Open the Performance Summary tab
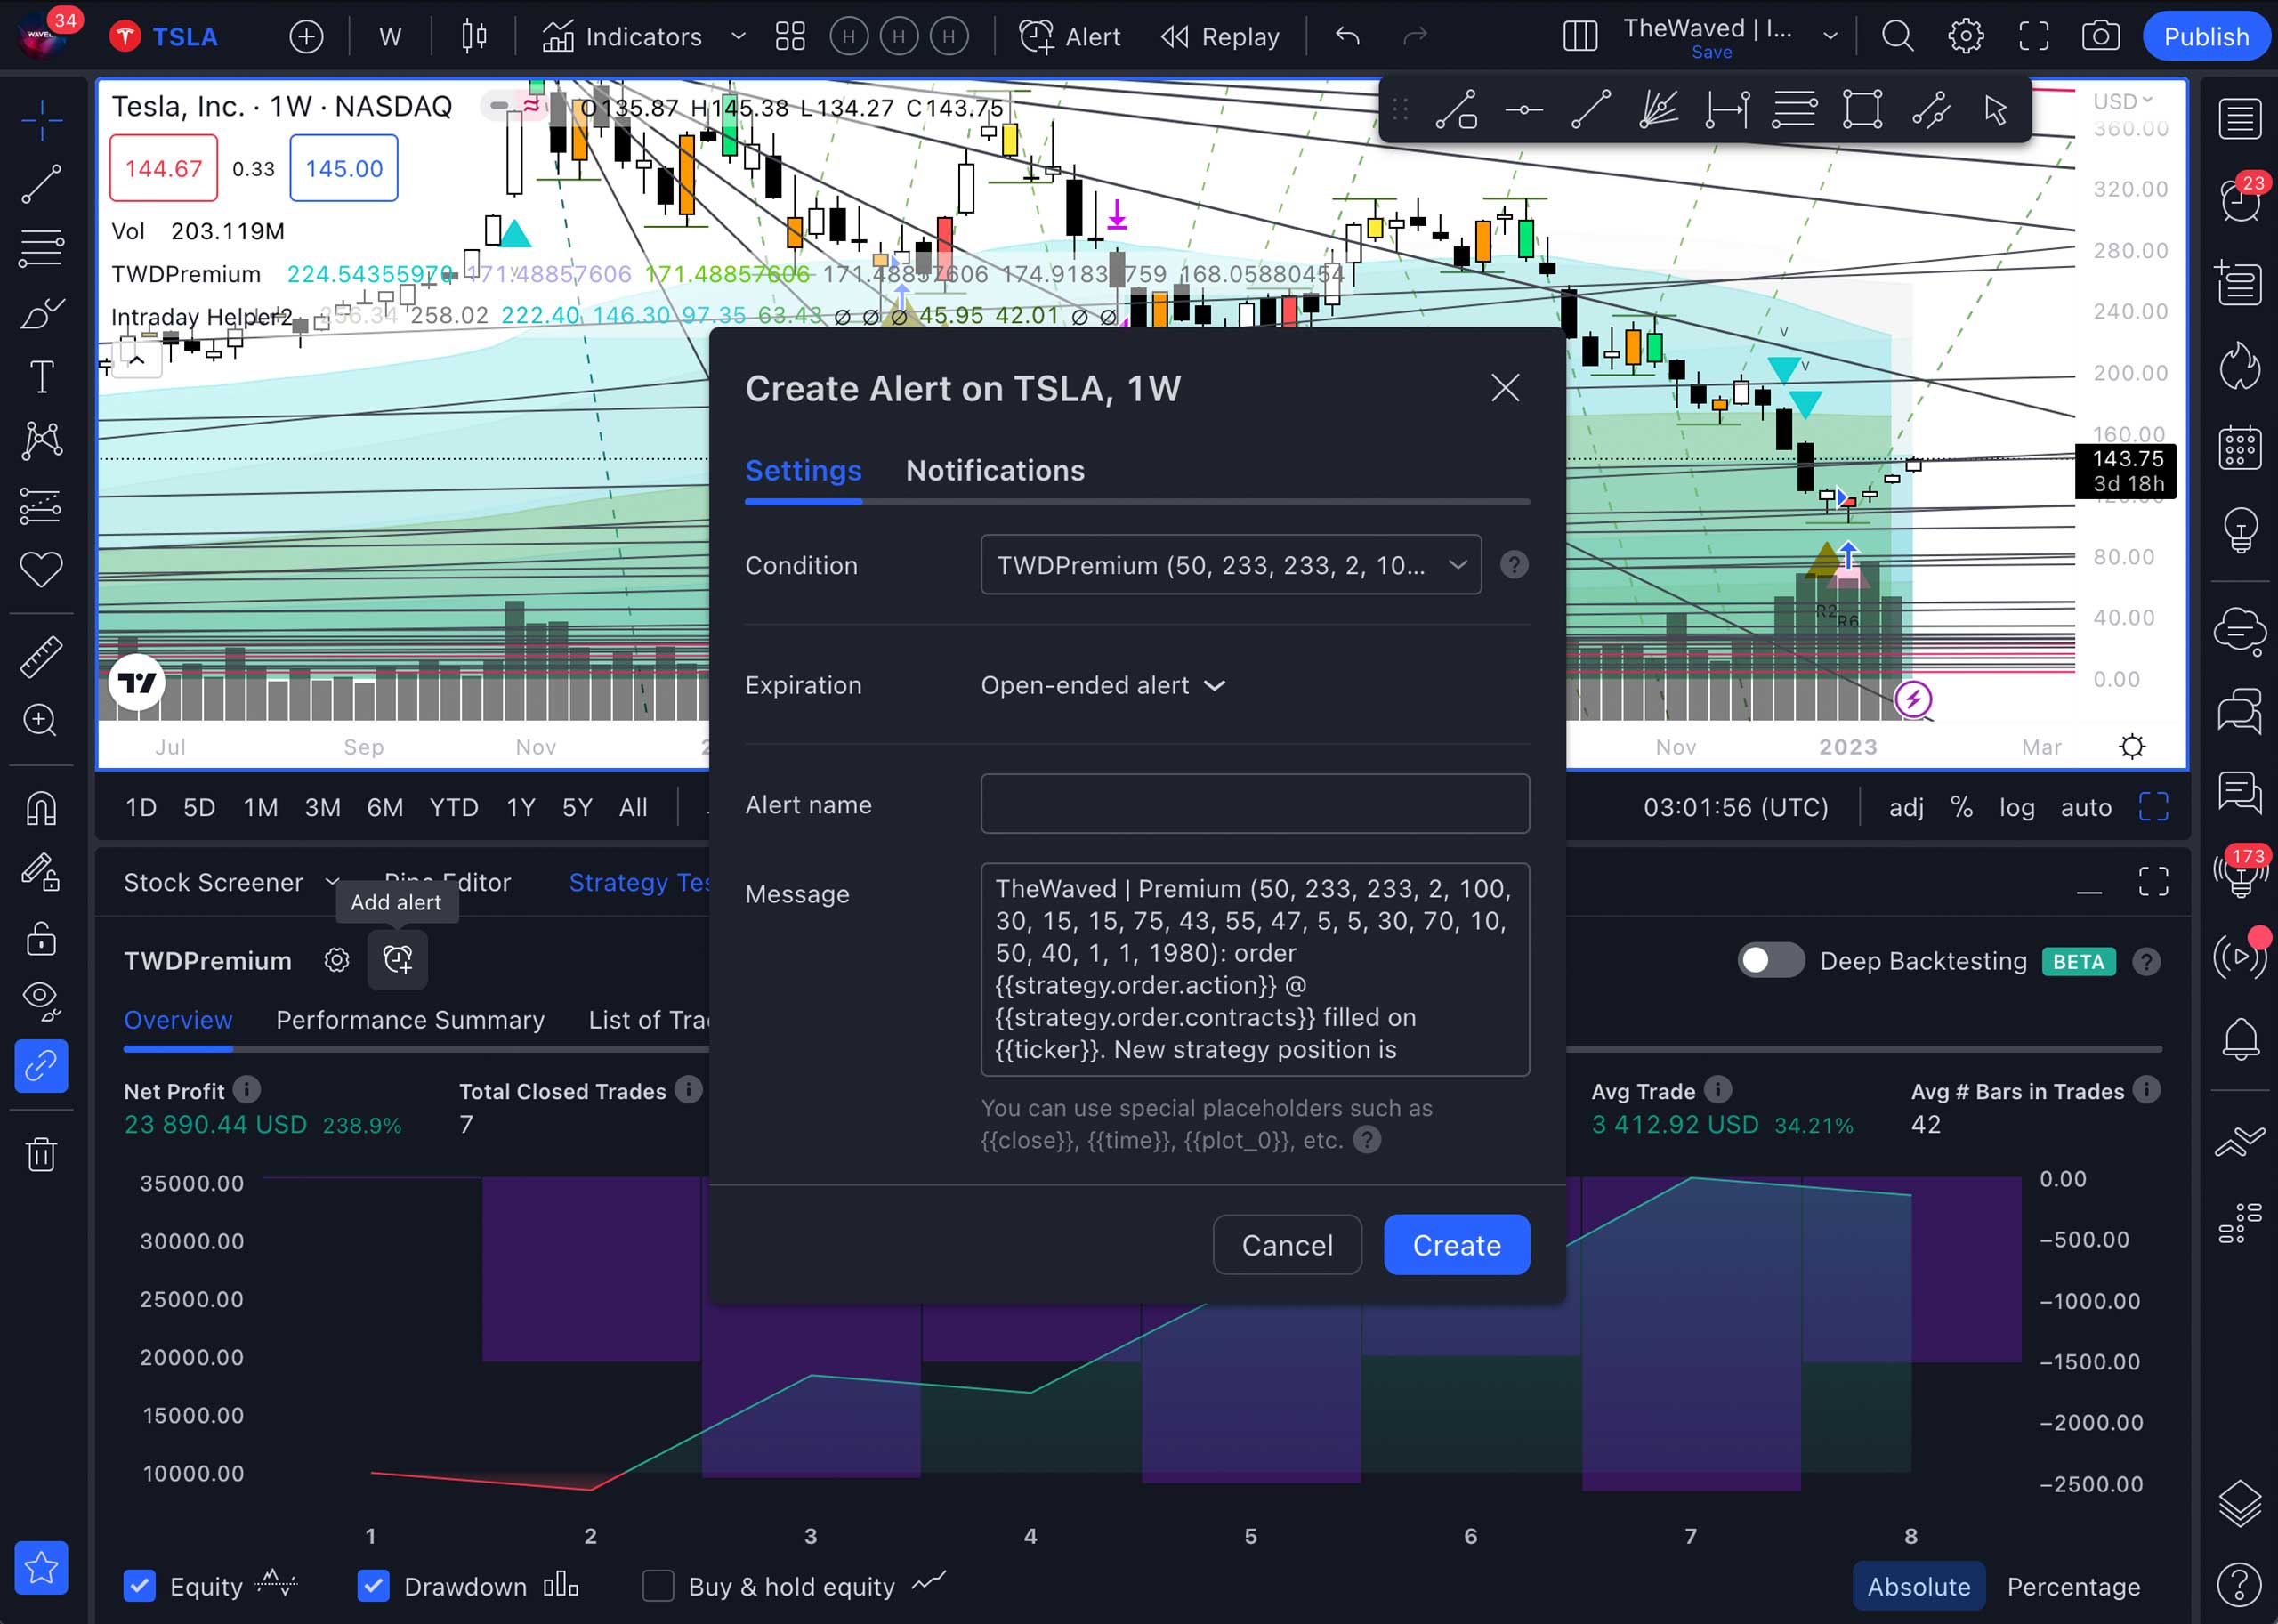The image size is (2278, 1624). [410, 1020]
